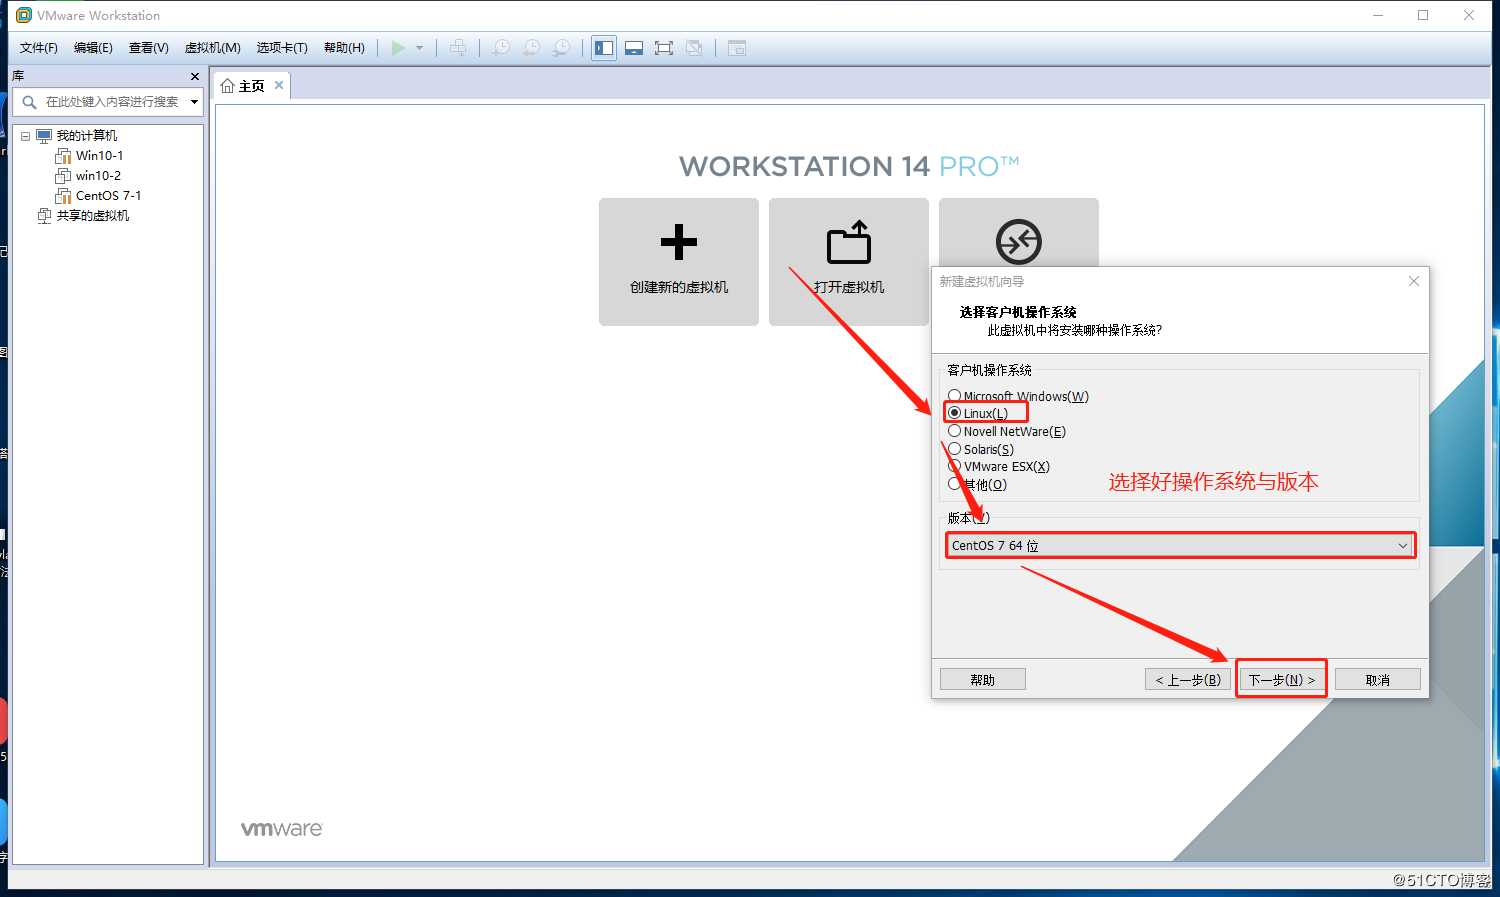Click the library search input field
The image size is (1500, 897).
pos(112,102)
